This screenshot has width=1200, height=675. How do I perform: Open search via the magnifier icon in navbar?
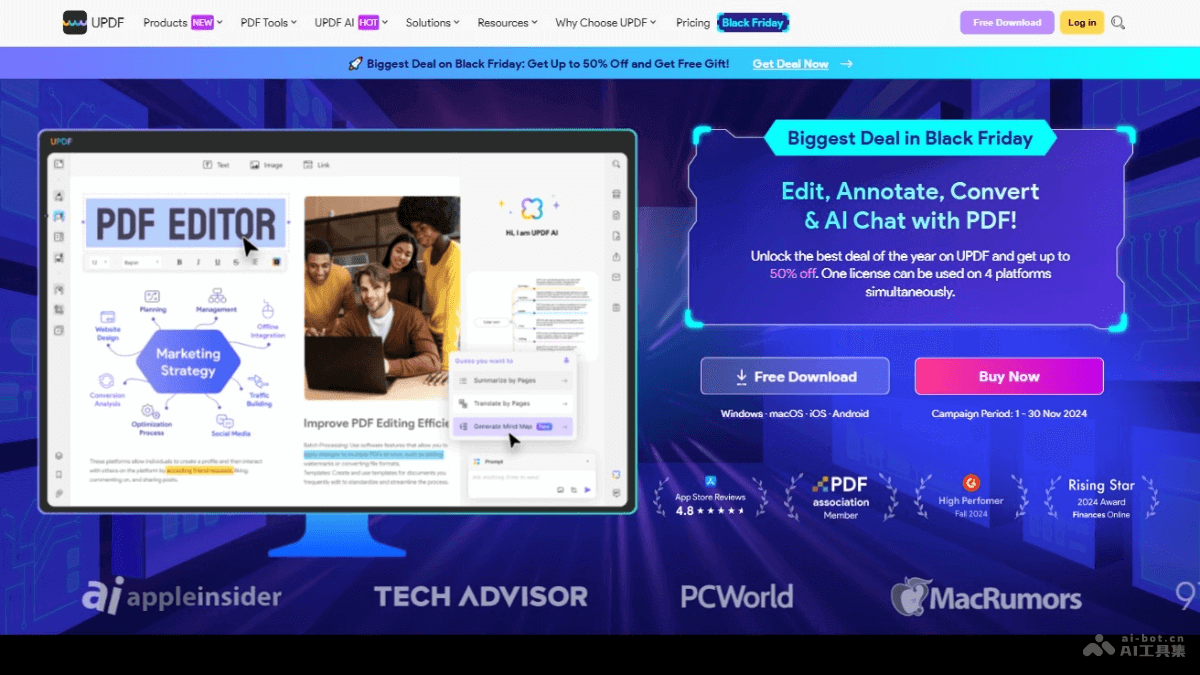pos(1118,23)
